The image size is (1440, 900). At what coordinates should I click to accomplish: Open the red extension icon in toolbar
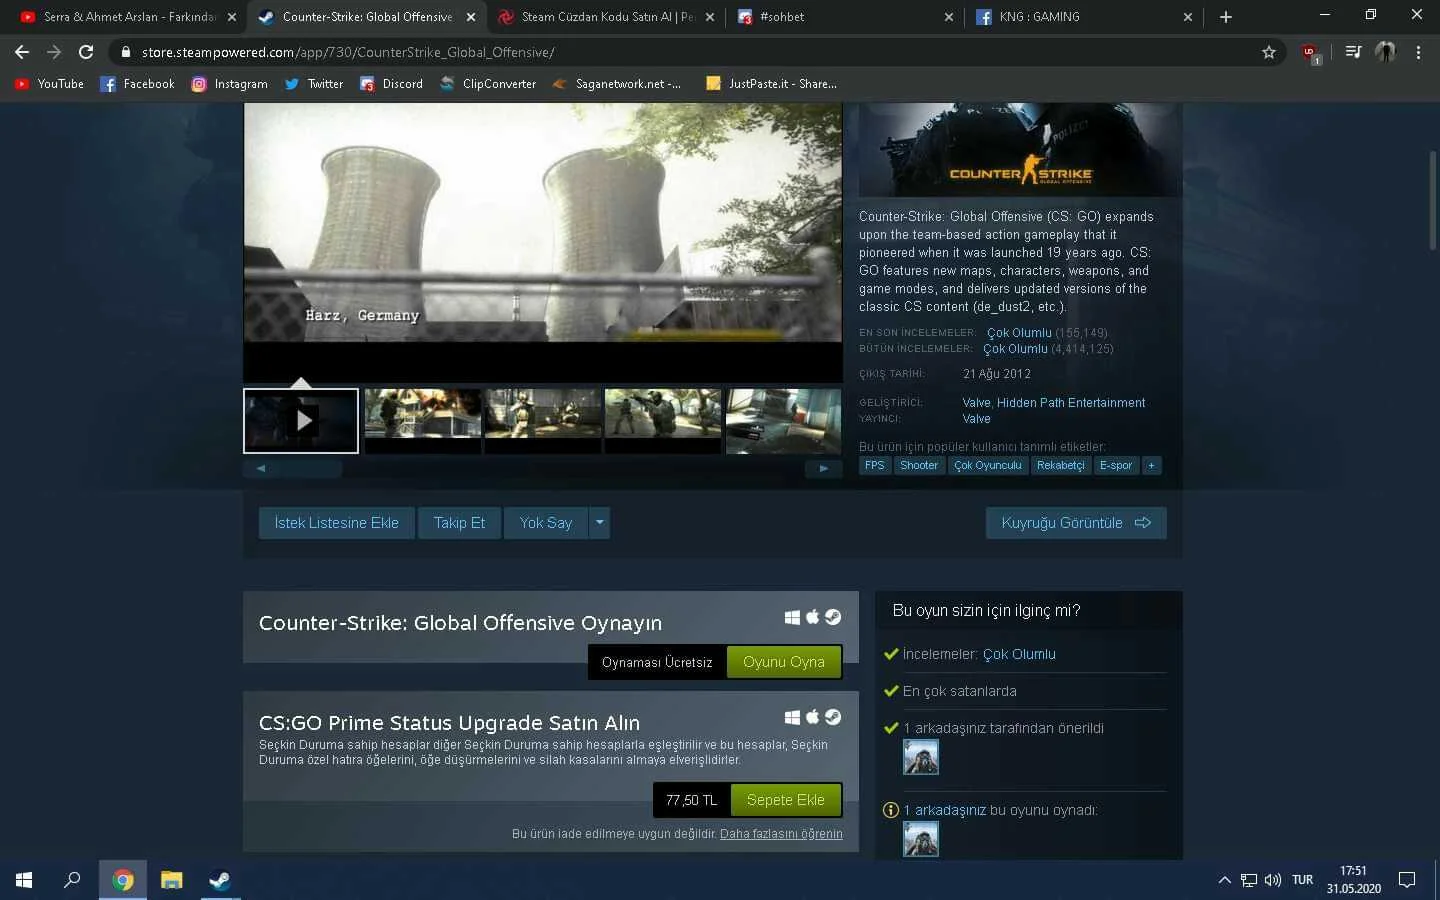click(x=1311, y=53)
